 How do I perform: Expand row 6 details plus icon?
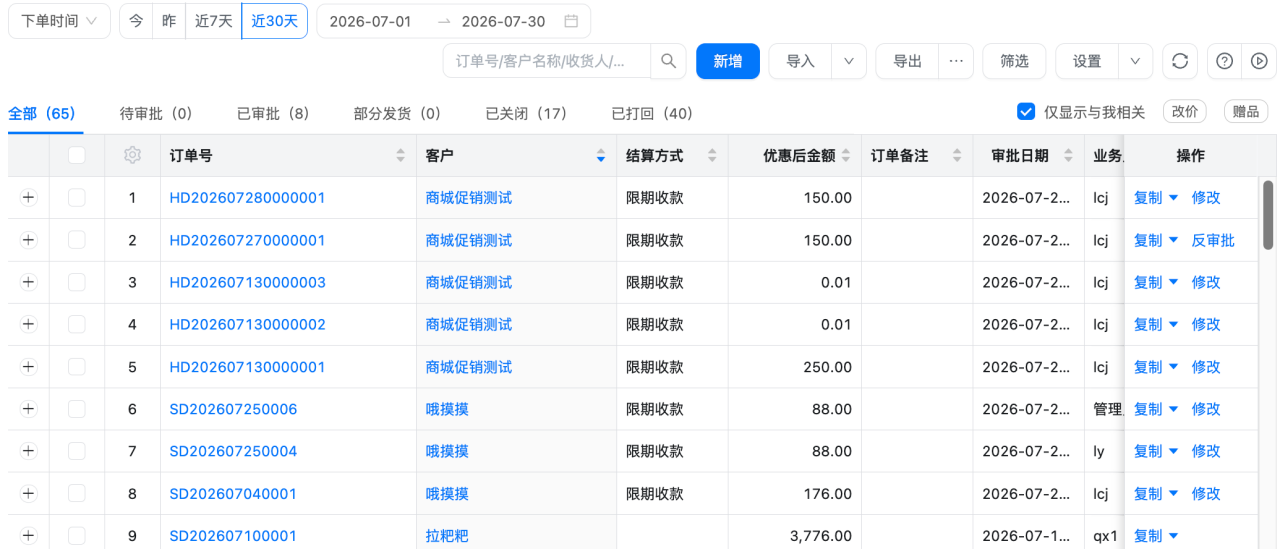point(28,409)
